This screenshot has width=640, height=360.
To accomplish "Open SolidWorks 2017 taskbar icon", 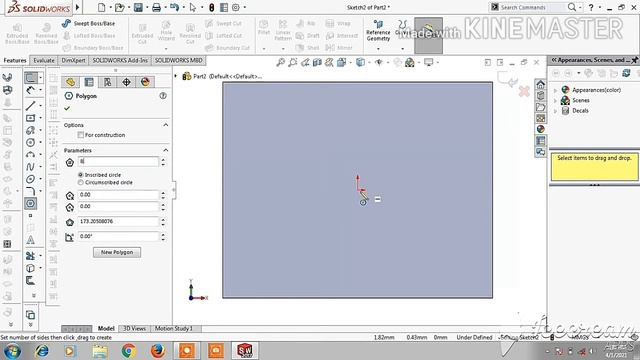I will (x=244, y=351).
